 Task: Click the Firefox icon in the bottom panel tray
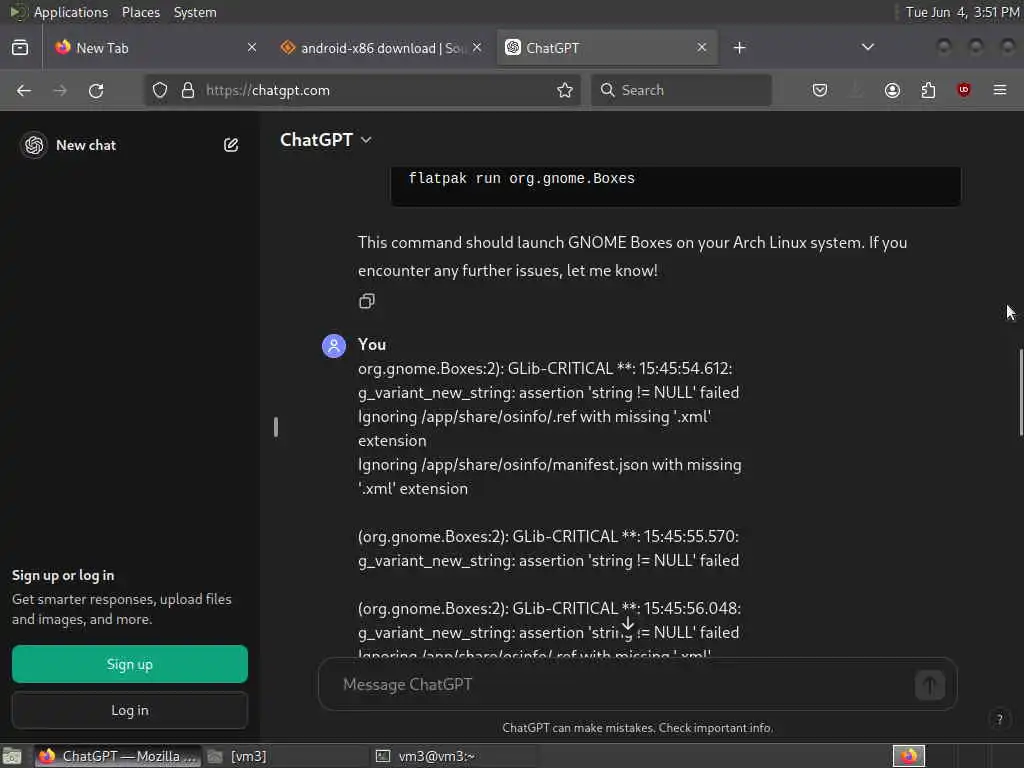[x=908, y=756]
